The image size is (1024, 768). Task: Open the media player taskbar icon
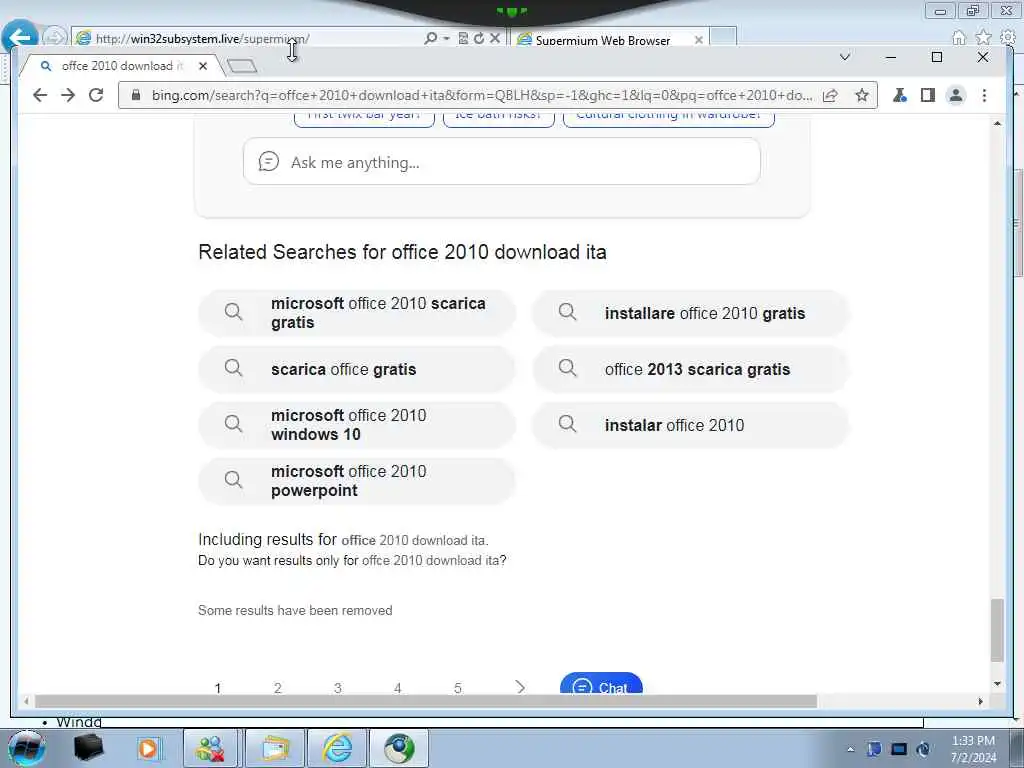tap(148, 748)
